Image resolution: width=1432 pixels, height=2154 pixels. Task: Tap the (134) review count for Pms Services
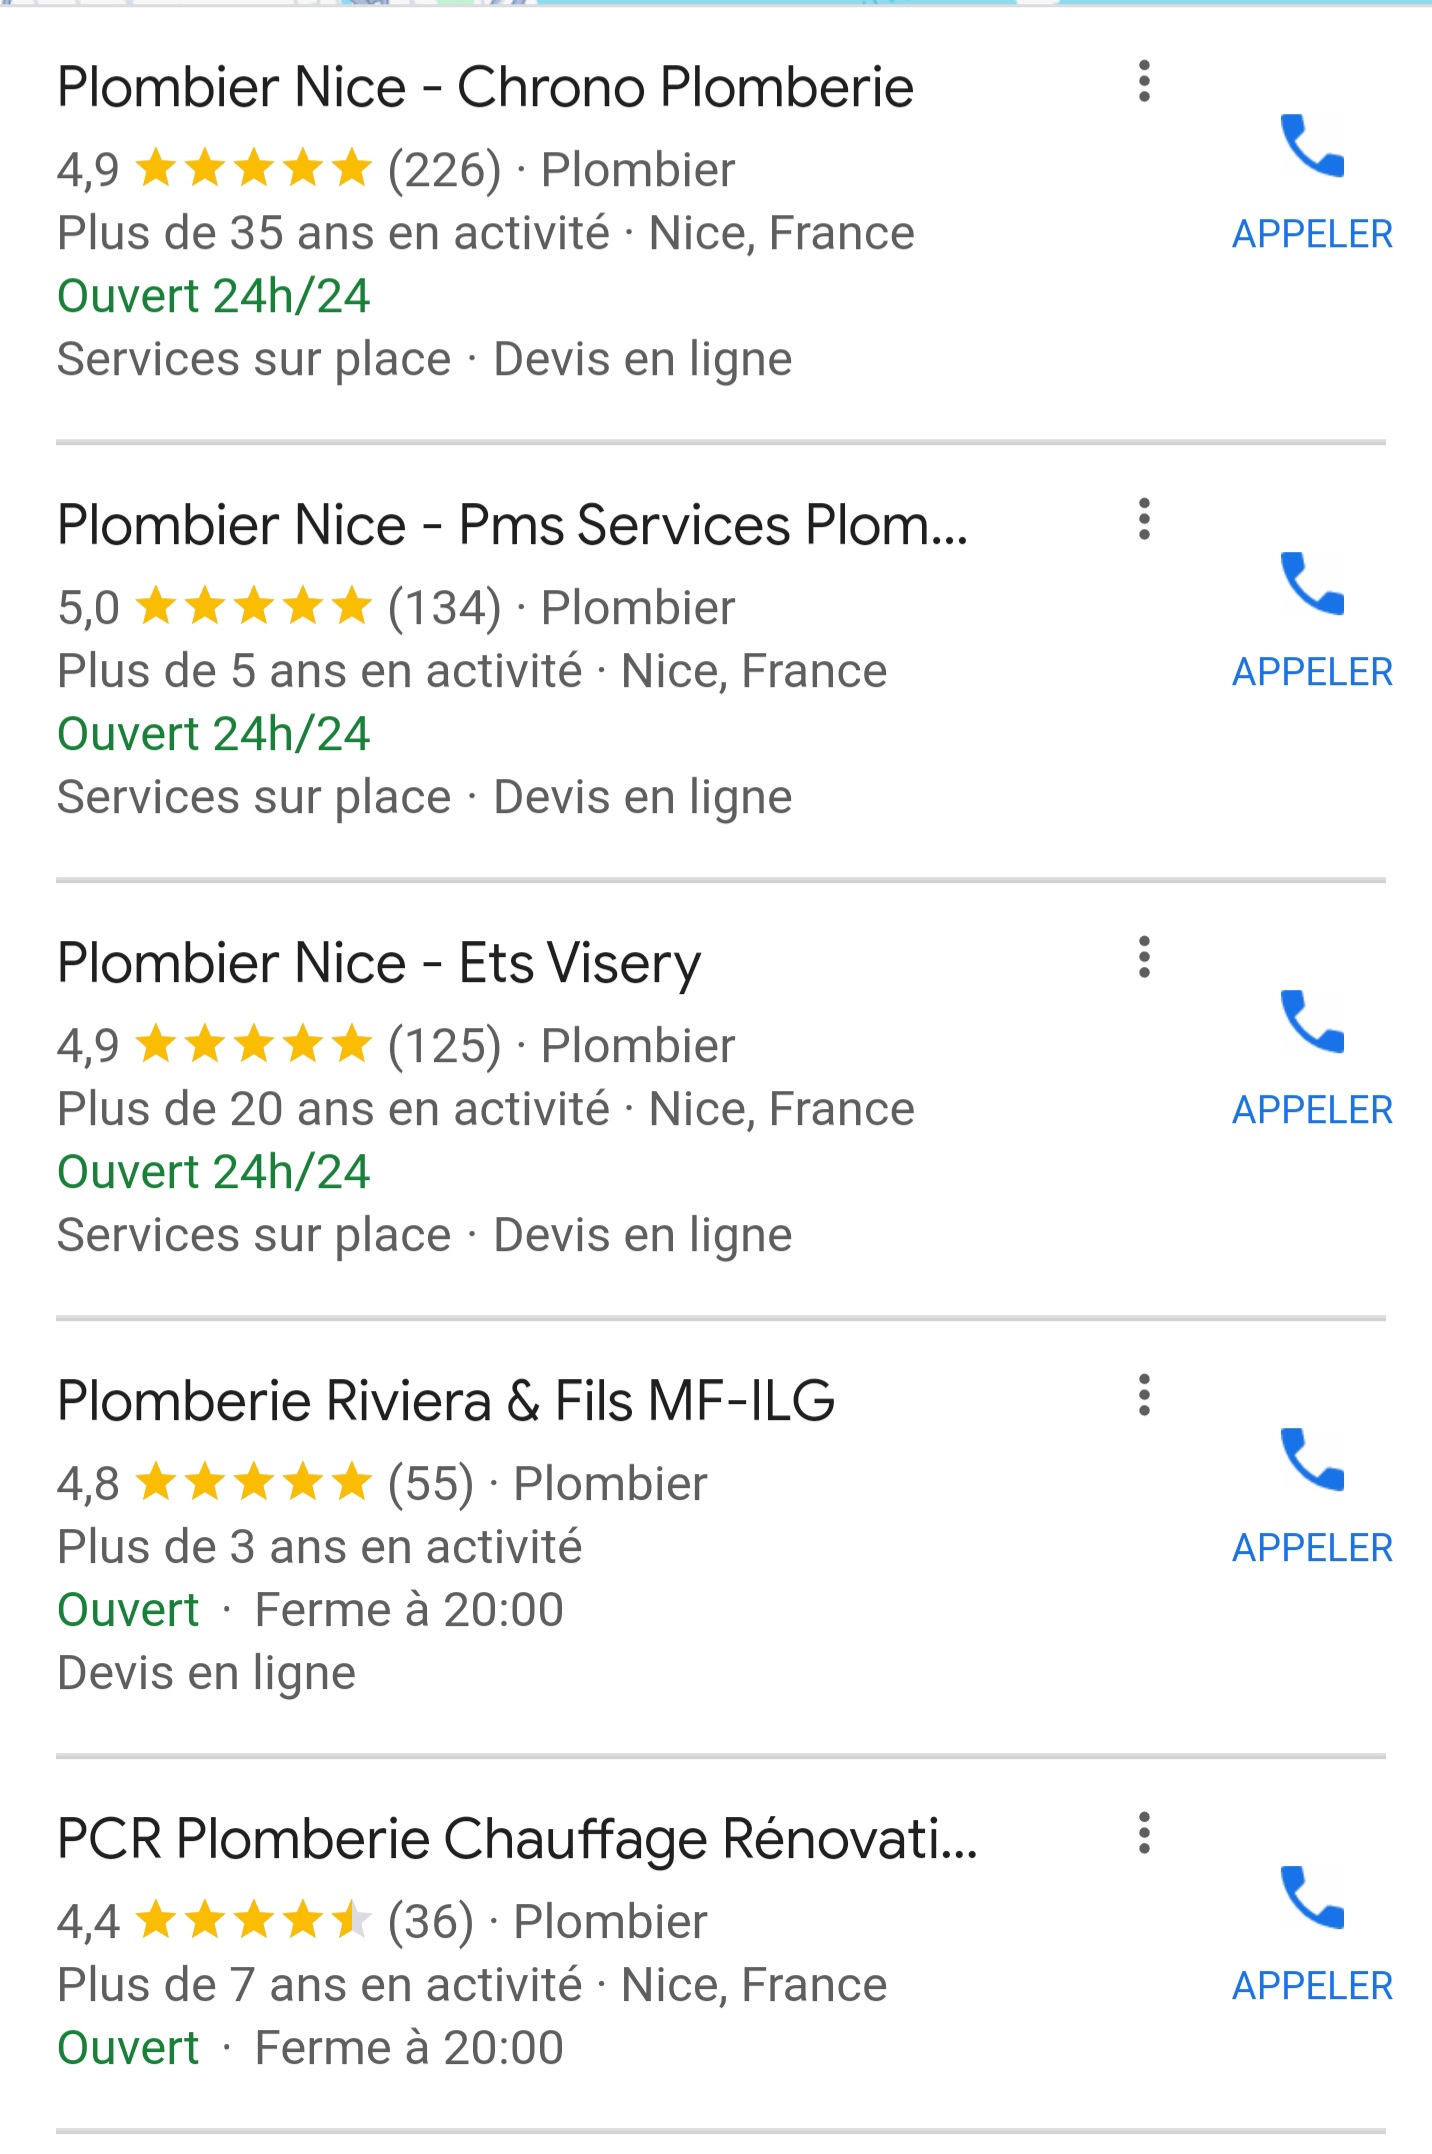tap(445, 608)
